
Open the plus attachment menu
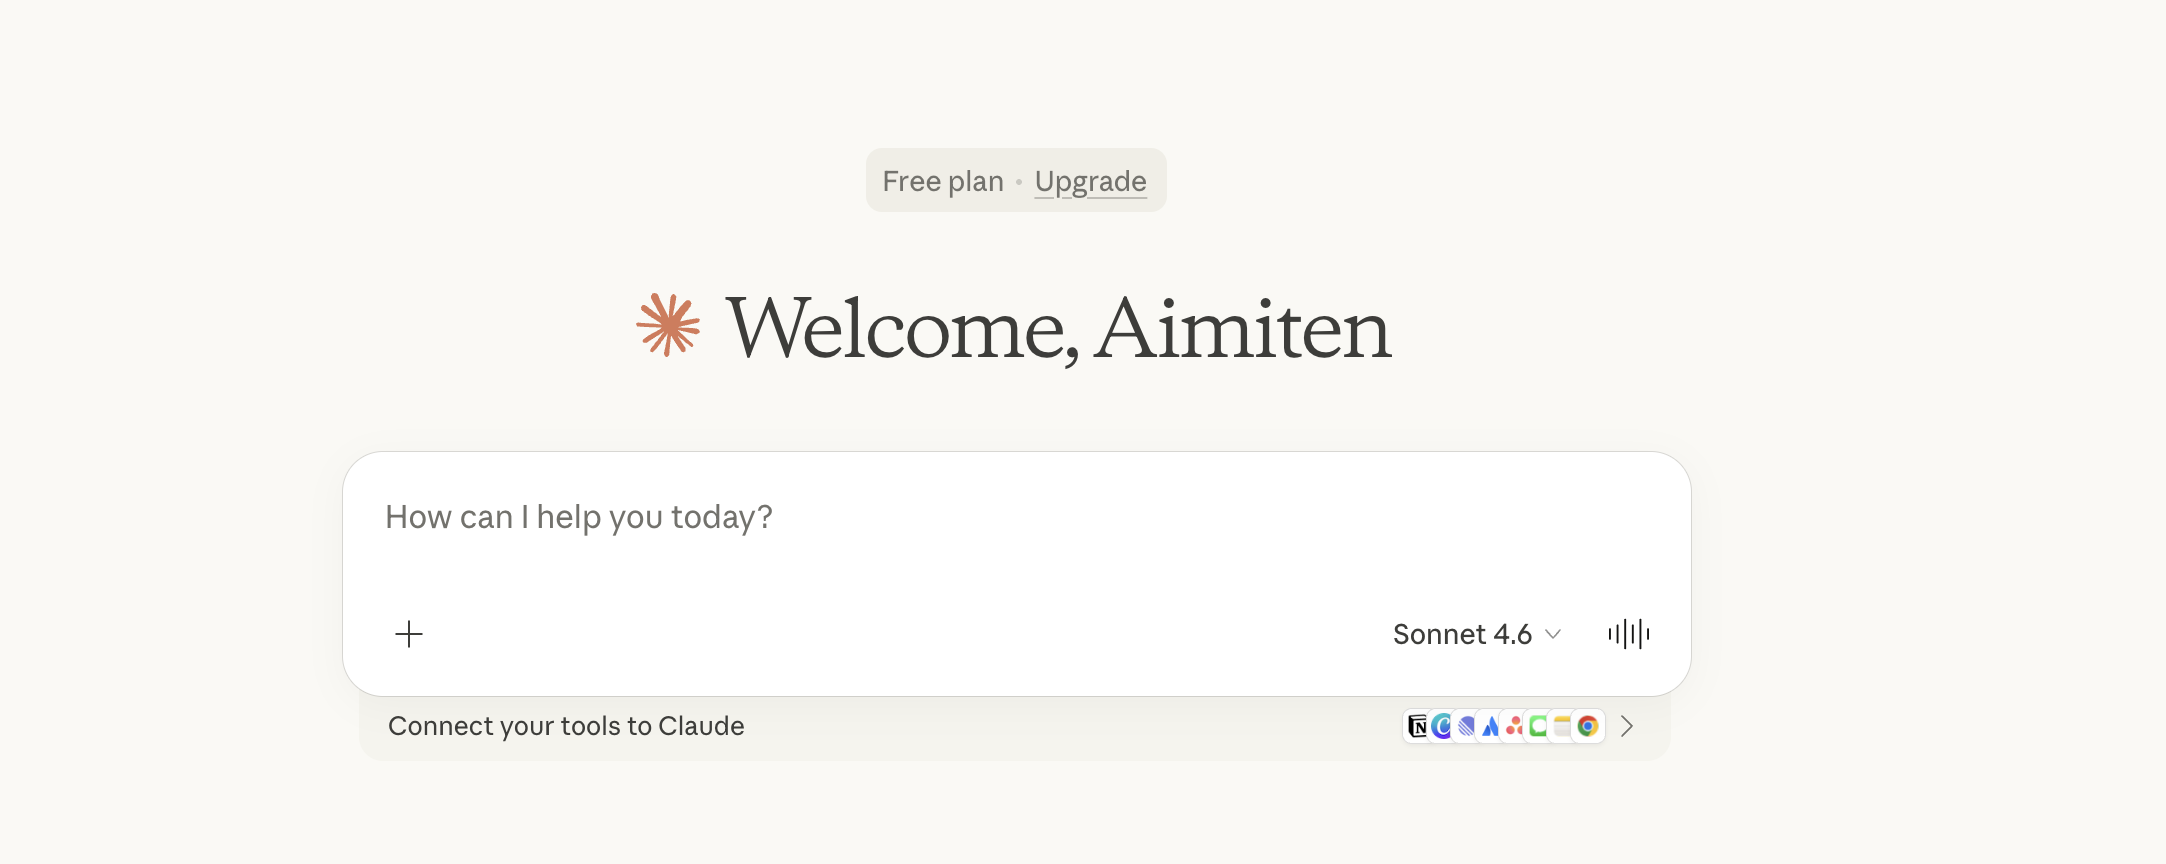click(409, 634)
